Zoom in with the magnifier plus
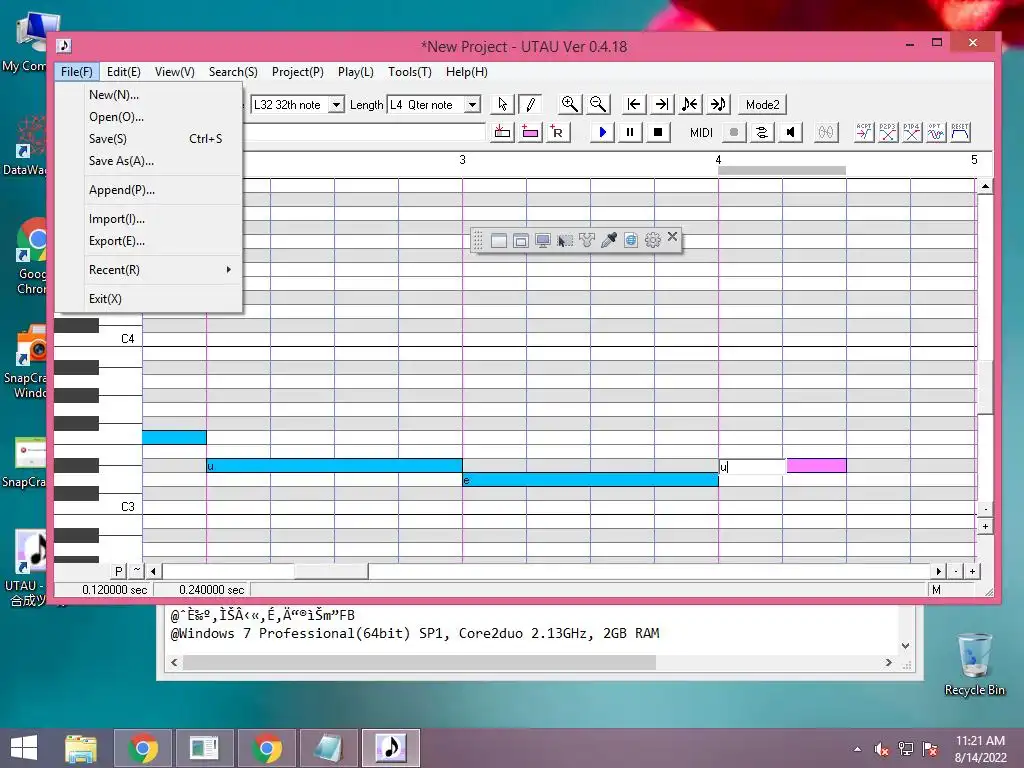 pyautogui.click(x=569, y=104)
